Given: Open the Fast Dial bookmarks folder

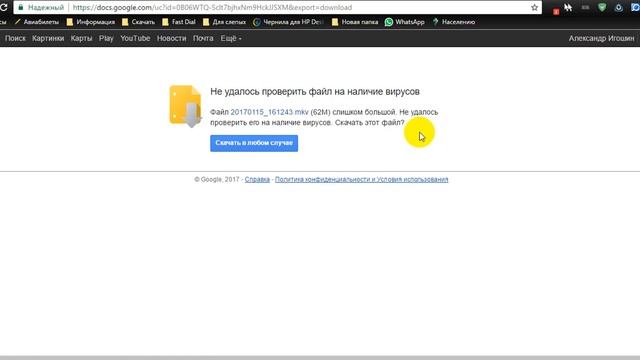Looking at the screenshot, I should 179,22.
